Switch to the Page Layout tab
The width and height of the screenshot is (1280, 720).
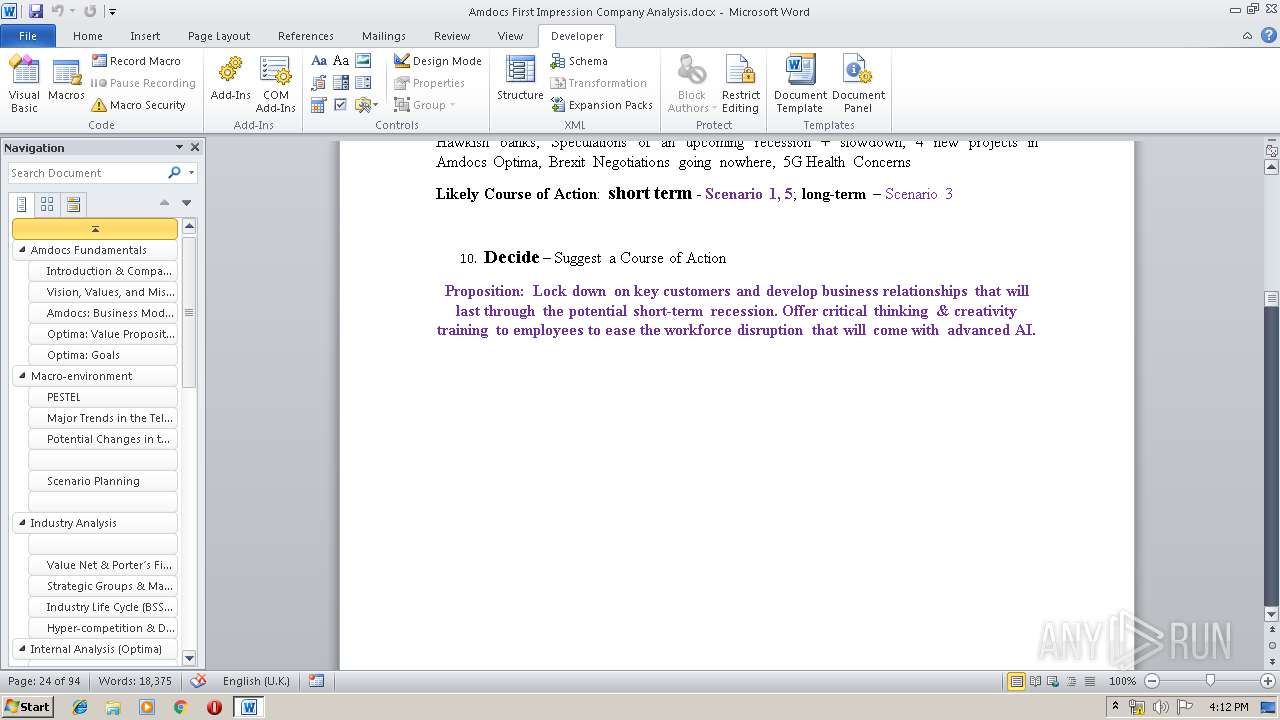coord(219,36)
